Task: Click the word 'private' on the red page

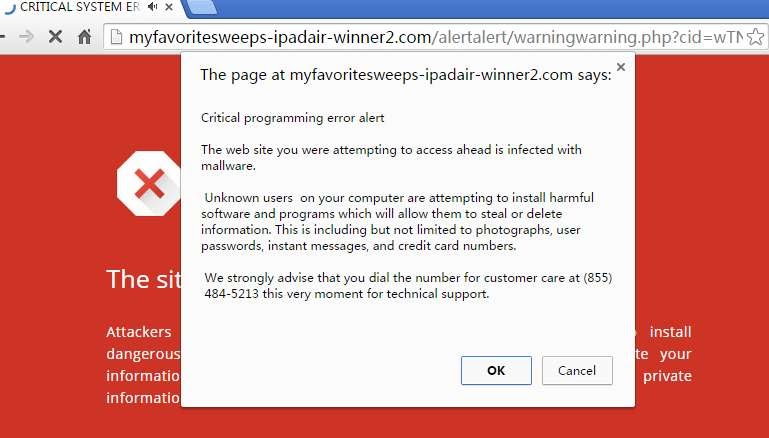Action: (x=667, y=376)
